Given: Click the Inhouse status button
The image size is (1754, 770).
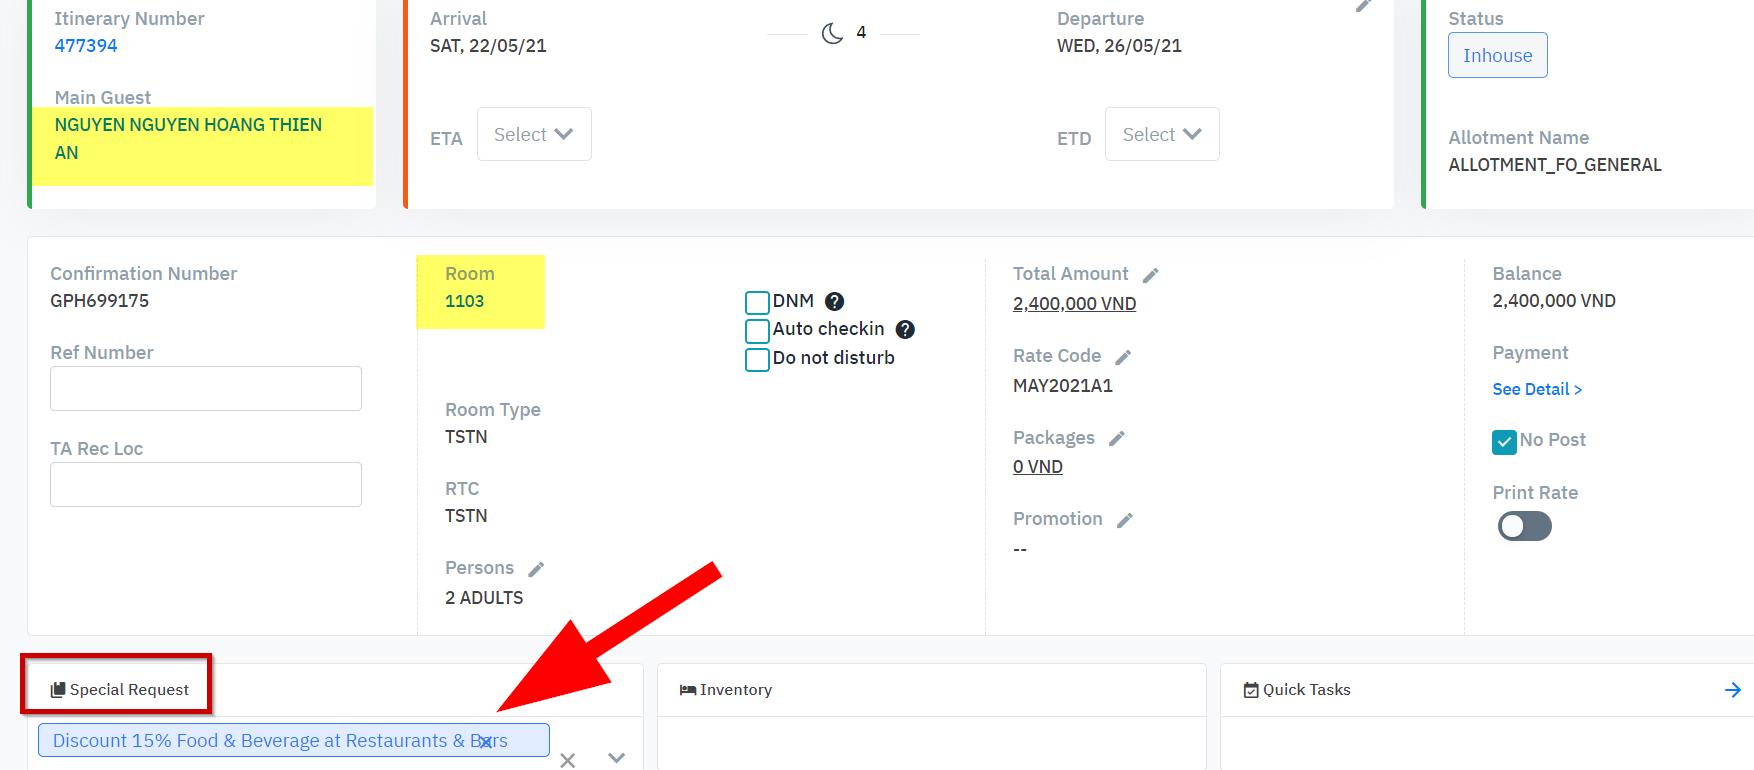Looking at the screenshot, I should click(1497, 56).
